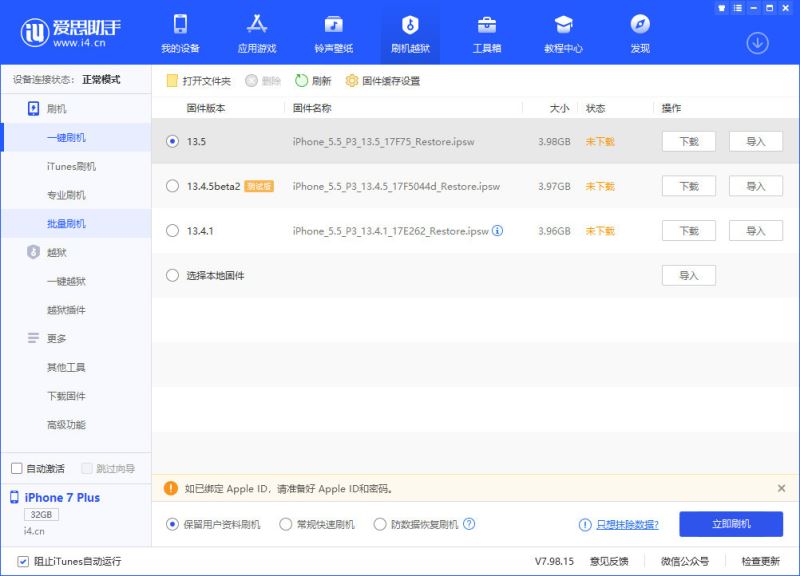The image size is (800, 576).
Task: Select the 选择本地固件 radio option
Action: click(x=172, y=276)
